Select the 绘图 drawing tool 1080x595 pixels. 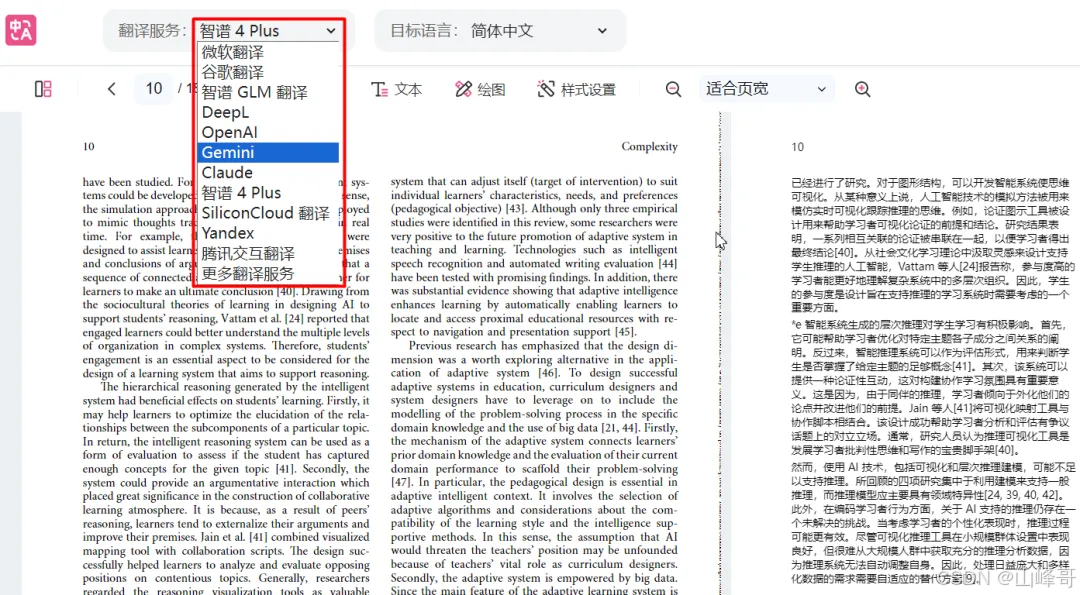[480, 90]
